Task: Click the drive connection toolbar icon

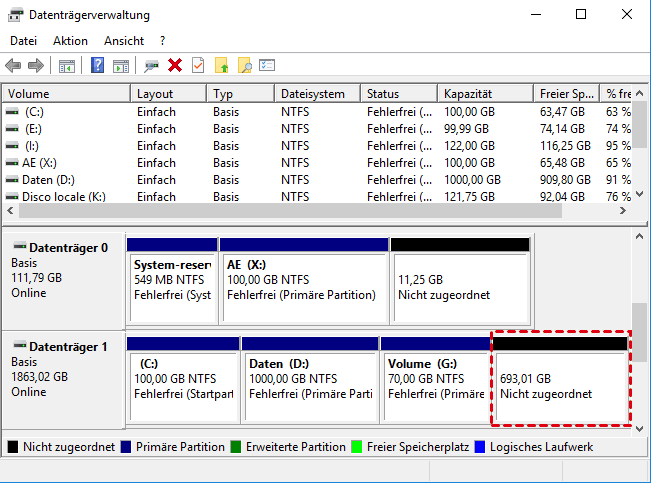Action: point(152,65)
